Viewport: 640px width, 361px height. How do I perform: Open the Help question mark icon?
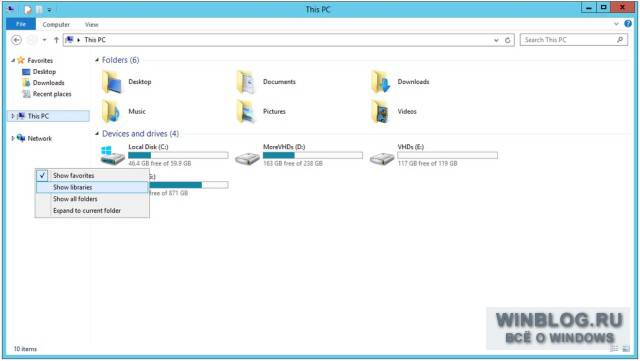(628, 24)
